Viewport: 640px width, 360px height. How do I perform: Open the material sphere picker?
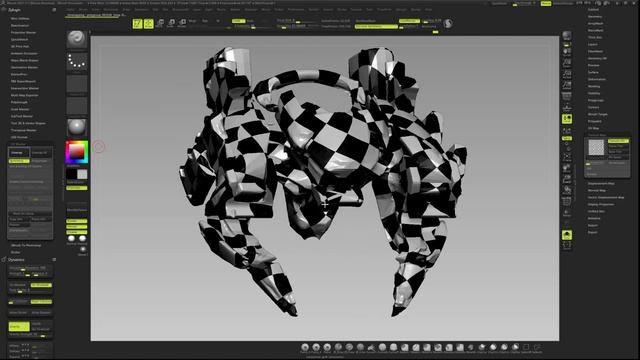click(77, 127)
